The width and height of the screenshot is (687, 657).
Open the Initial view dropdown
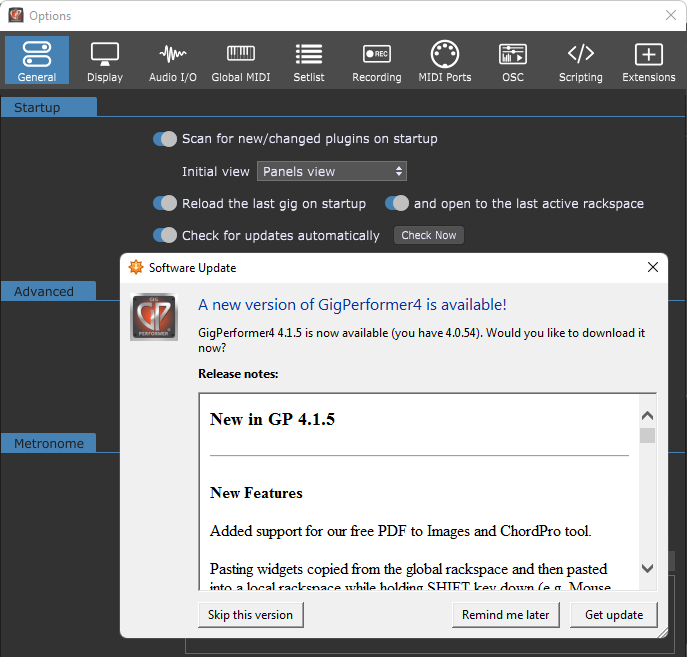(332, 171)
